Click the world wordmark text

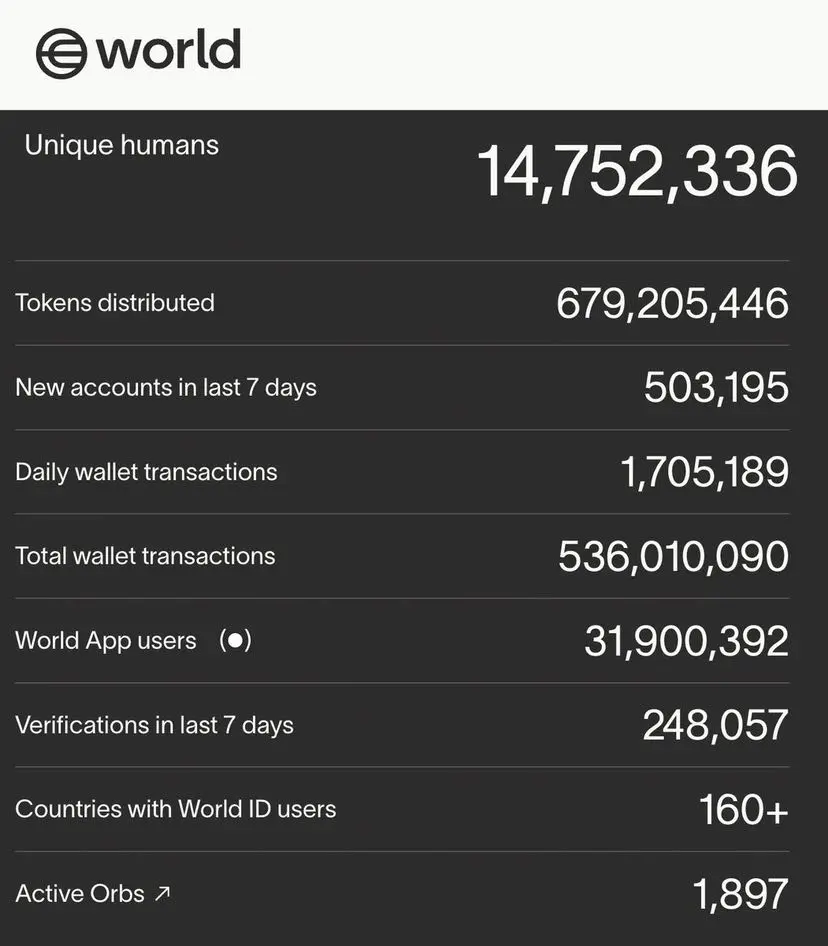169,49
